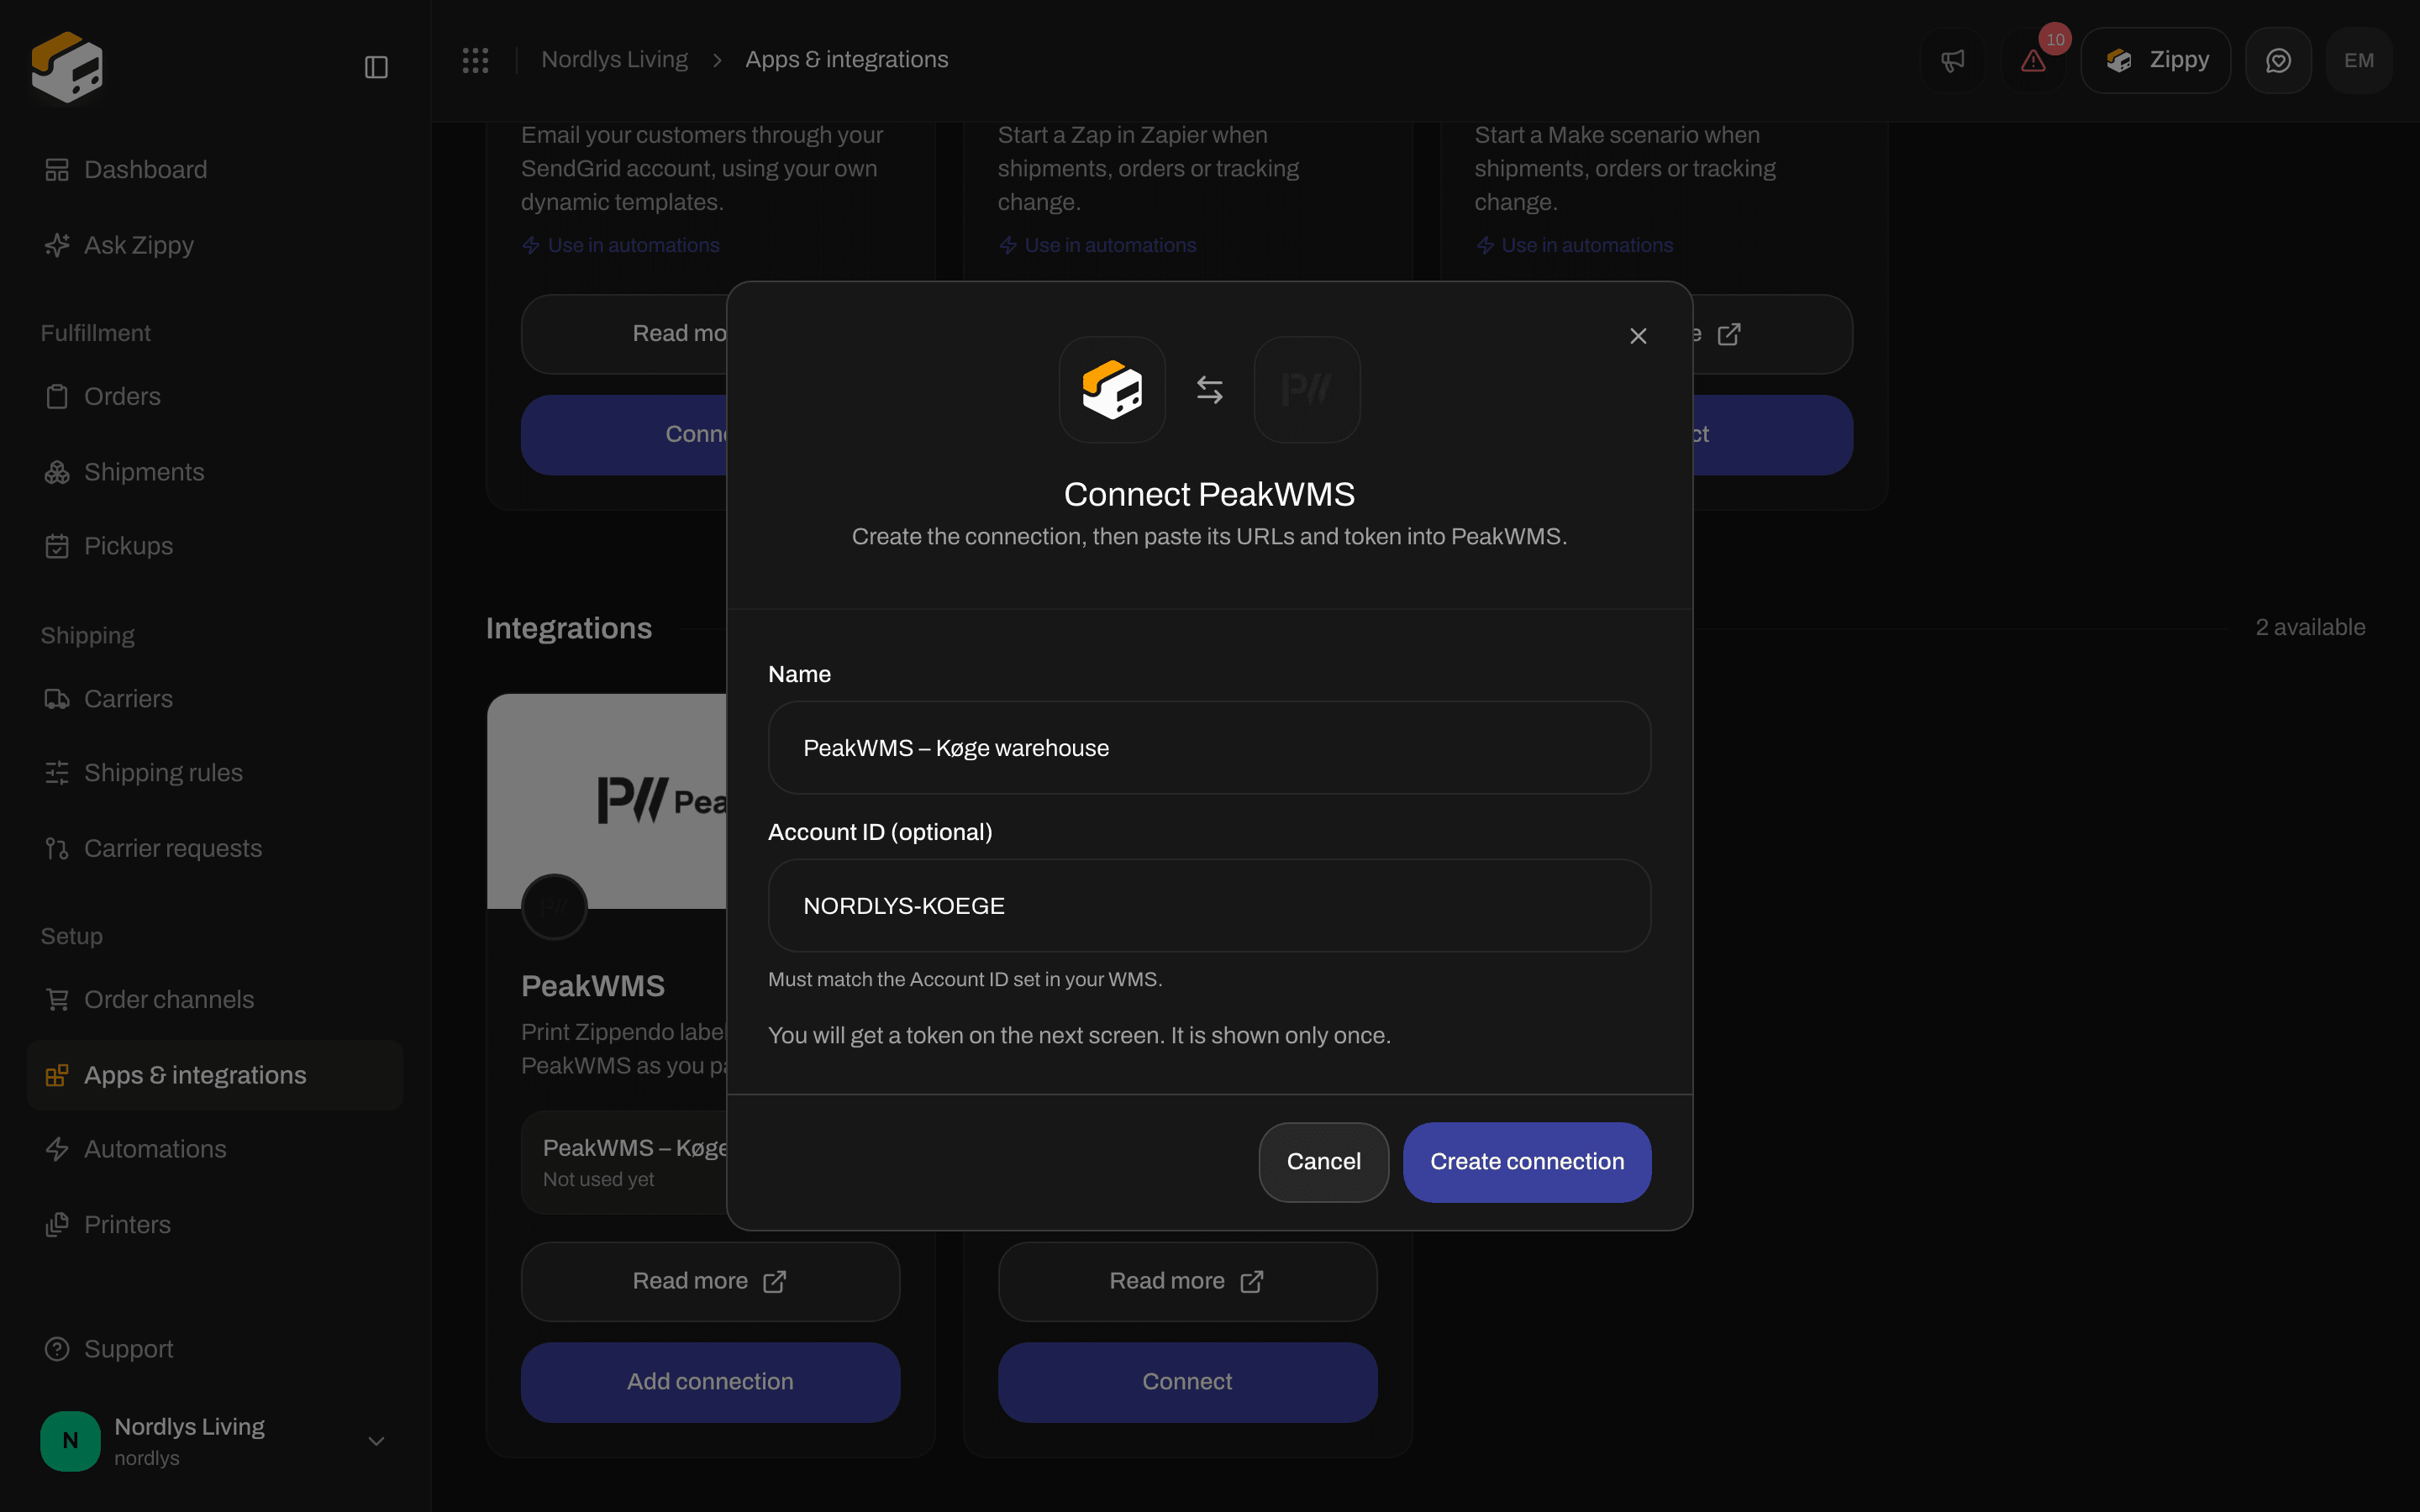The image size is (2420, 1512).
Task: Click the Zippendo icon in dialog header
Action: [x=1112, y=389]
